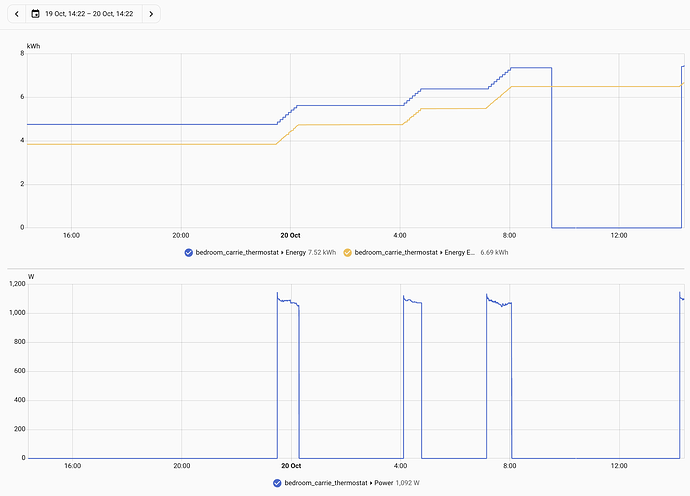Toggle the blue Energy series checkbox

[188, 253]
